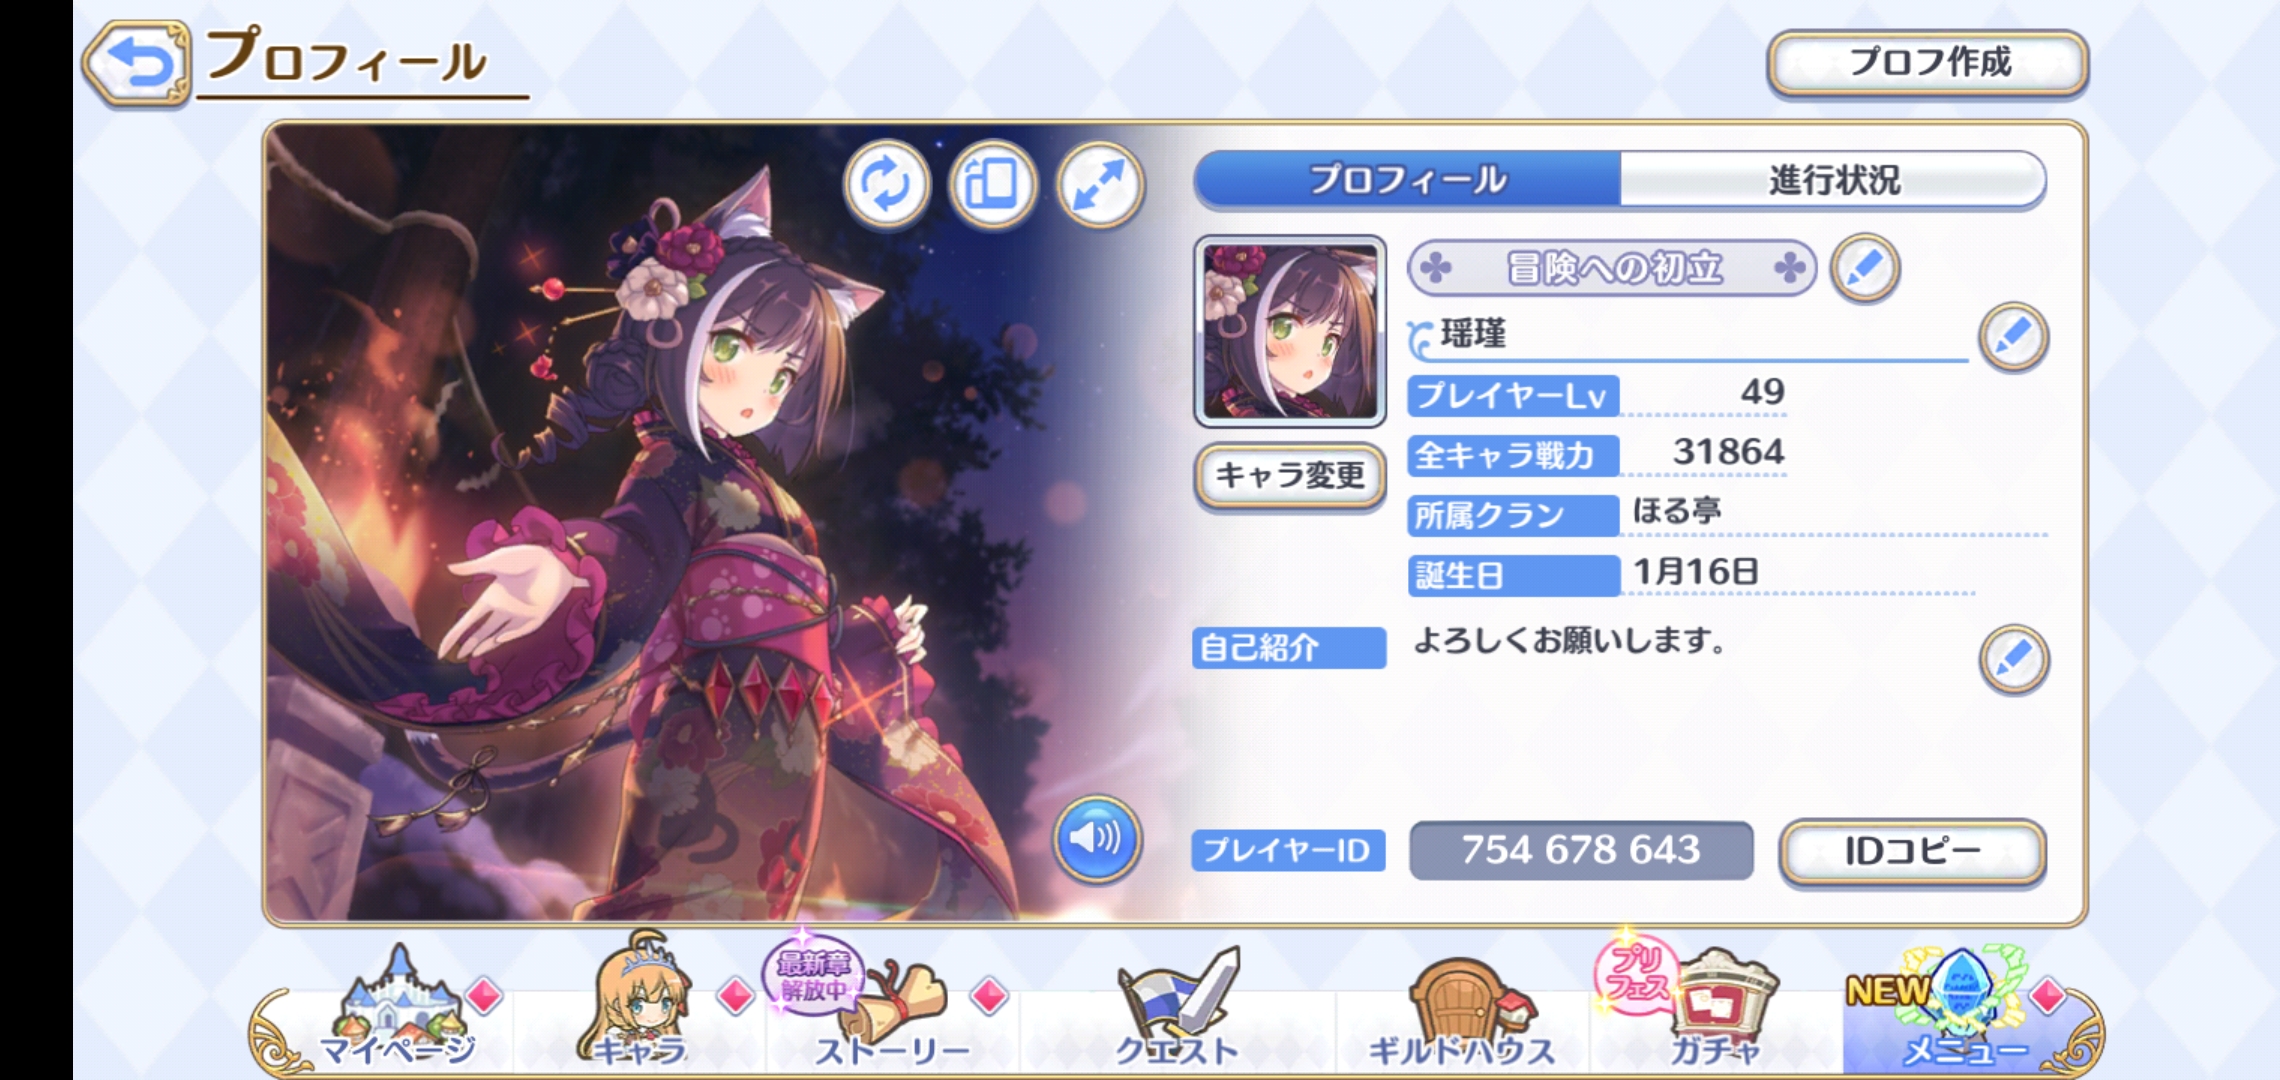Switch to the 進行状況 tab
Screen dimensions: 2280x1080
[x=1833, y=180]
